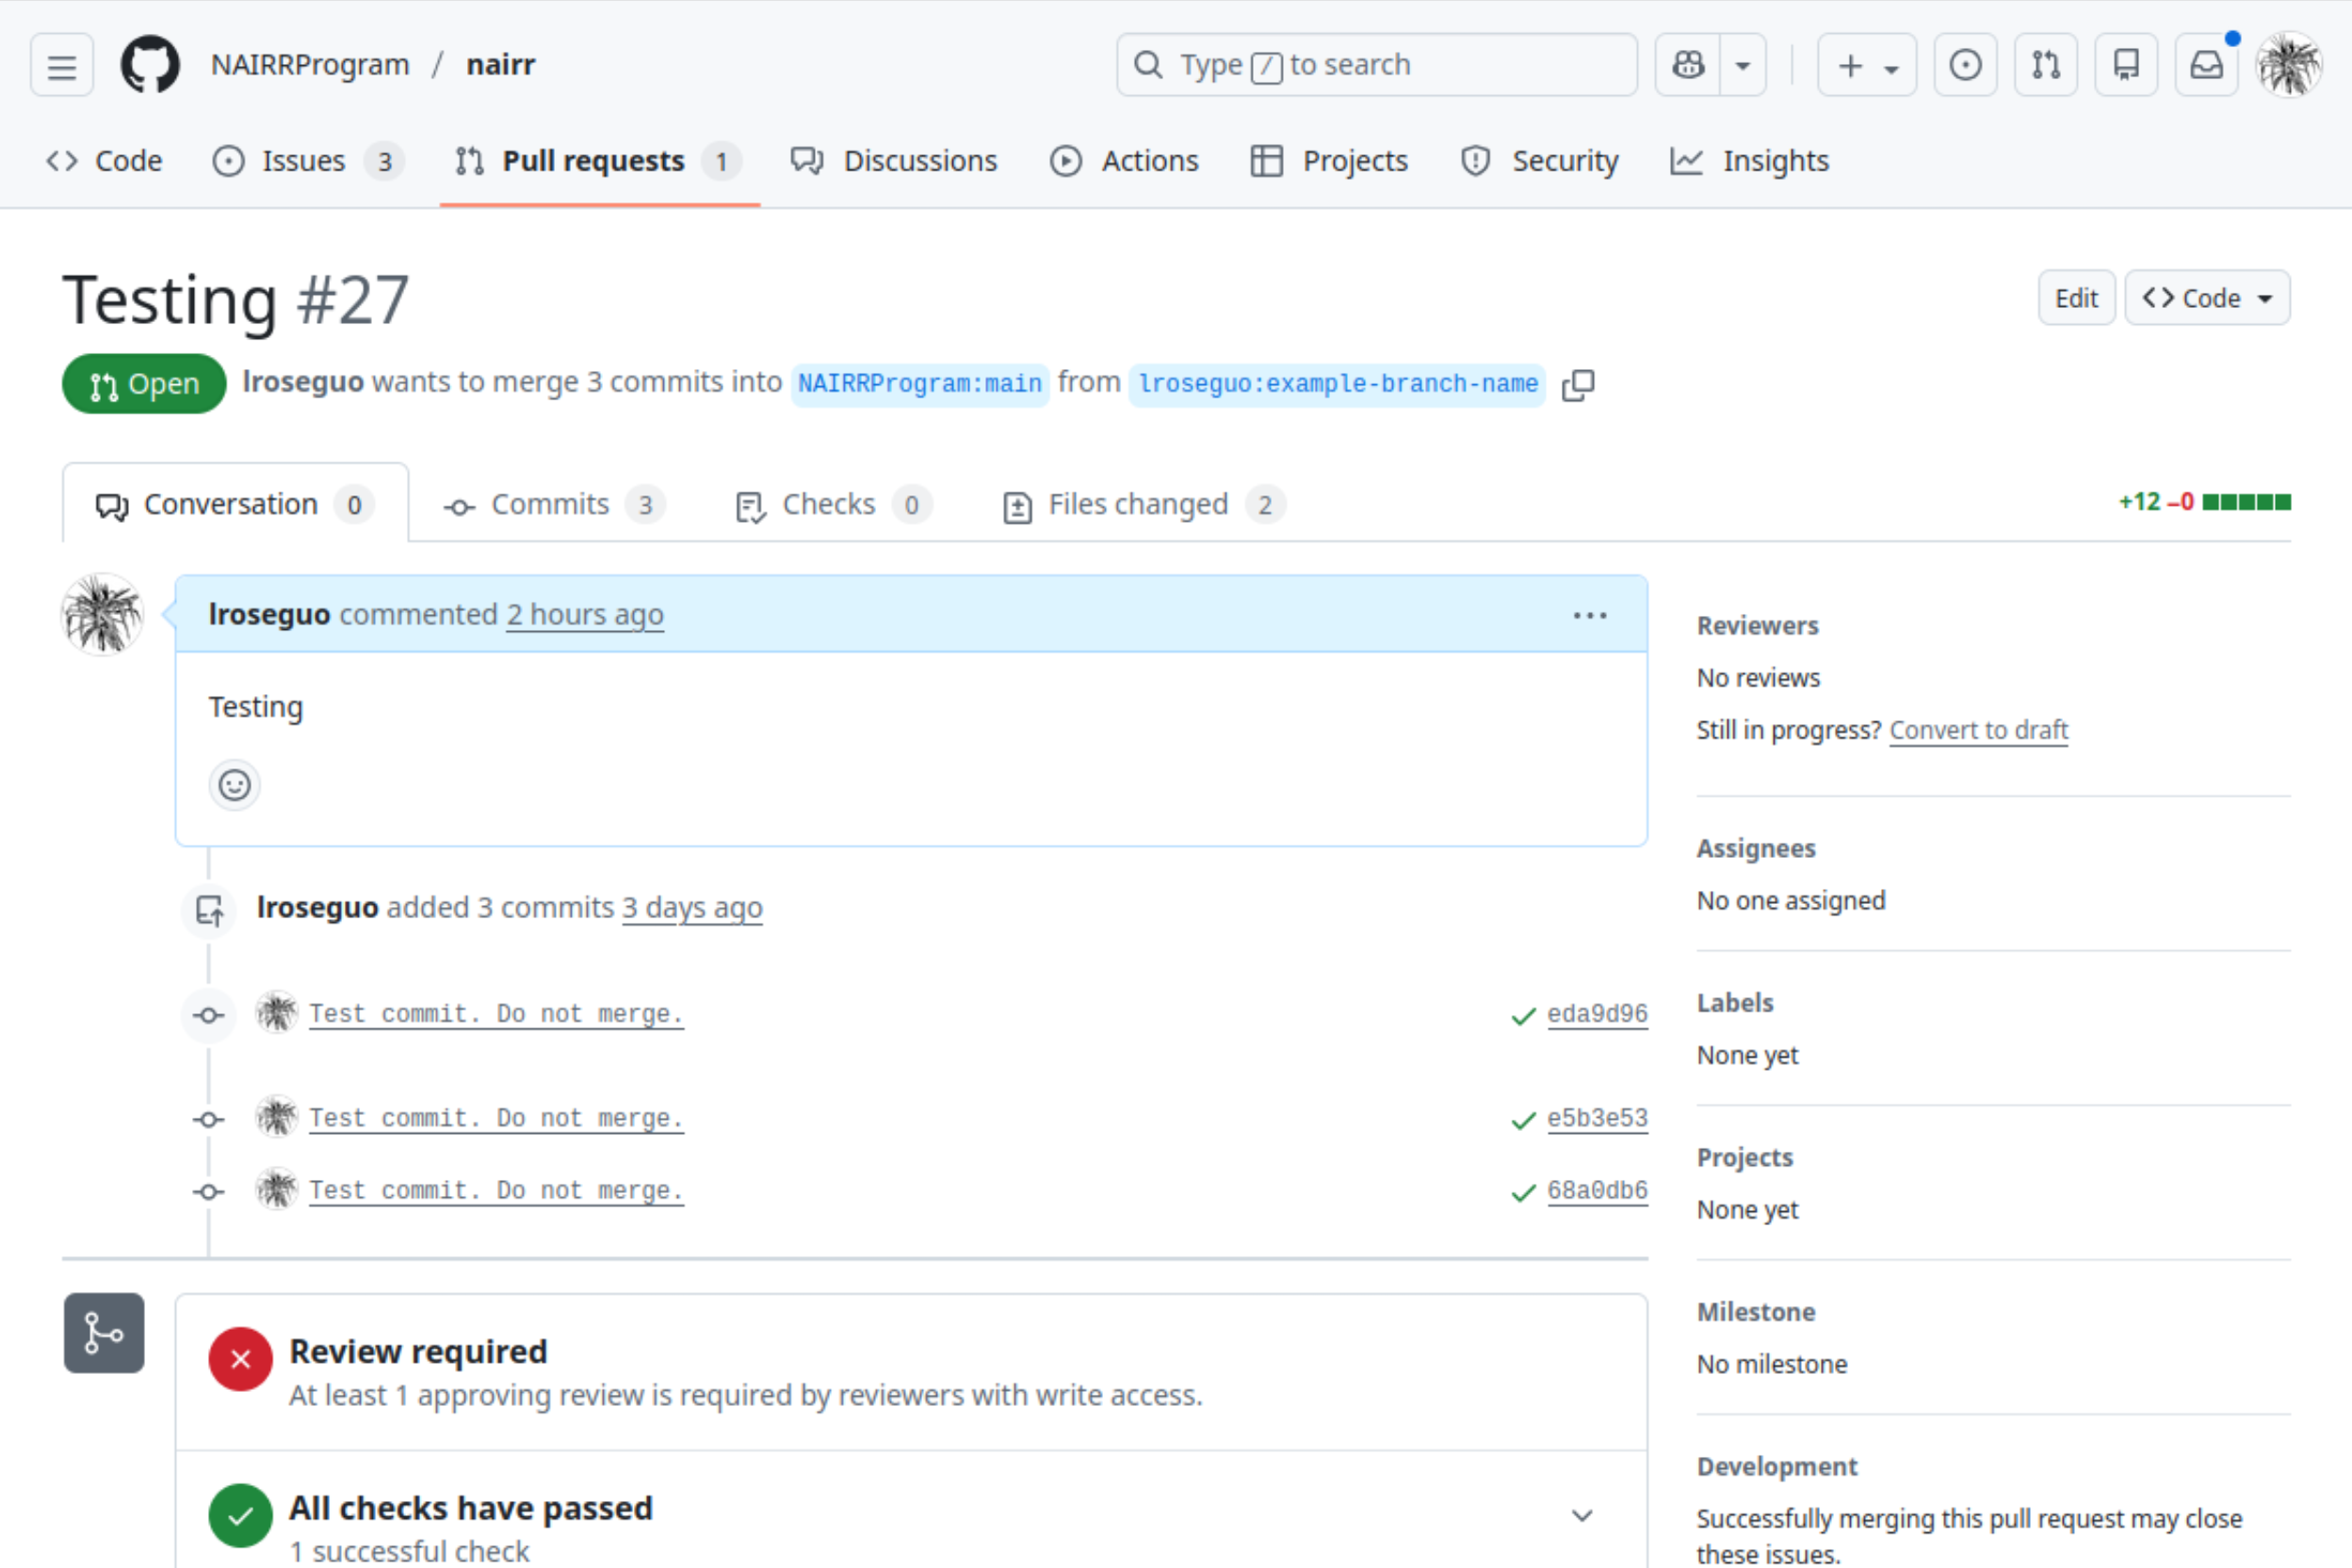The image size is (2352, 1568).
Task: Open the Reviewers sidebar section
Action: click(x=1757, y=626)
